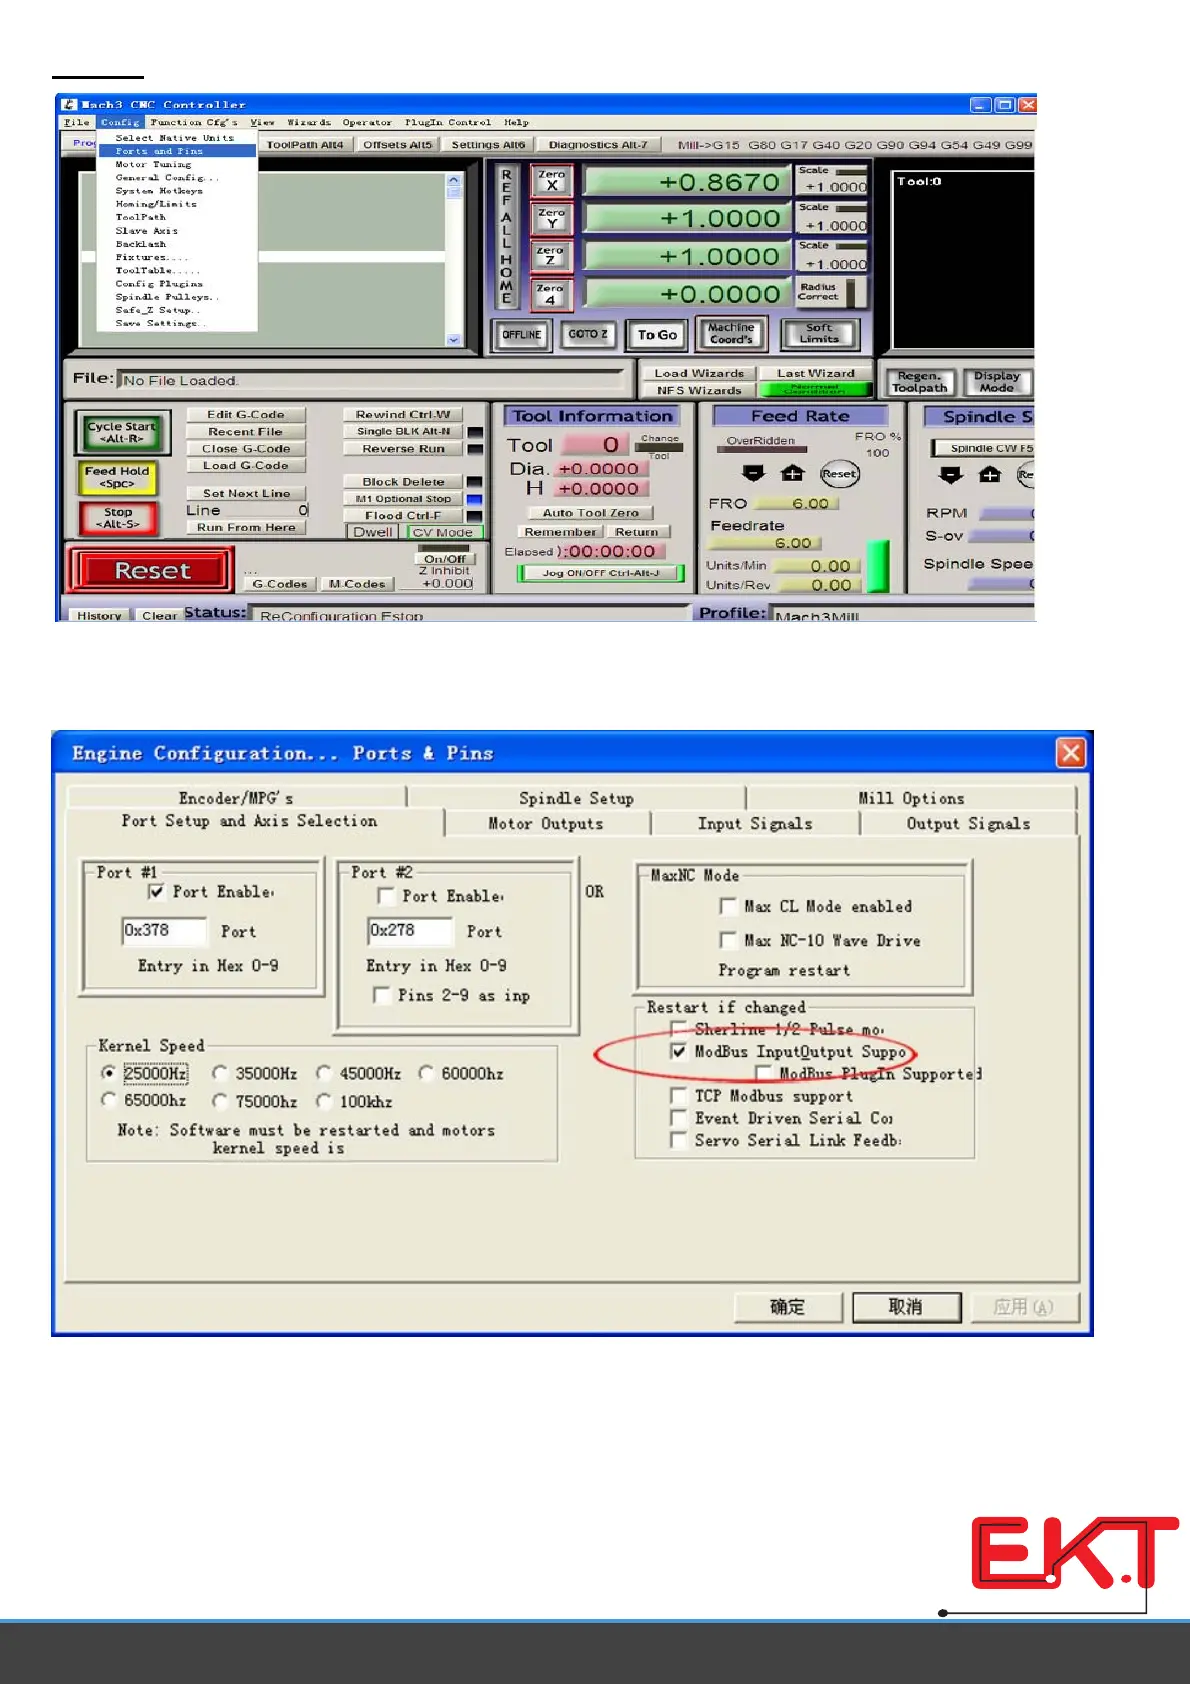
Task: Switch to the Diagnostics Alt-7 tab
Action: [598, 145]
